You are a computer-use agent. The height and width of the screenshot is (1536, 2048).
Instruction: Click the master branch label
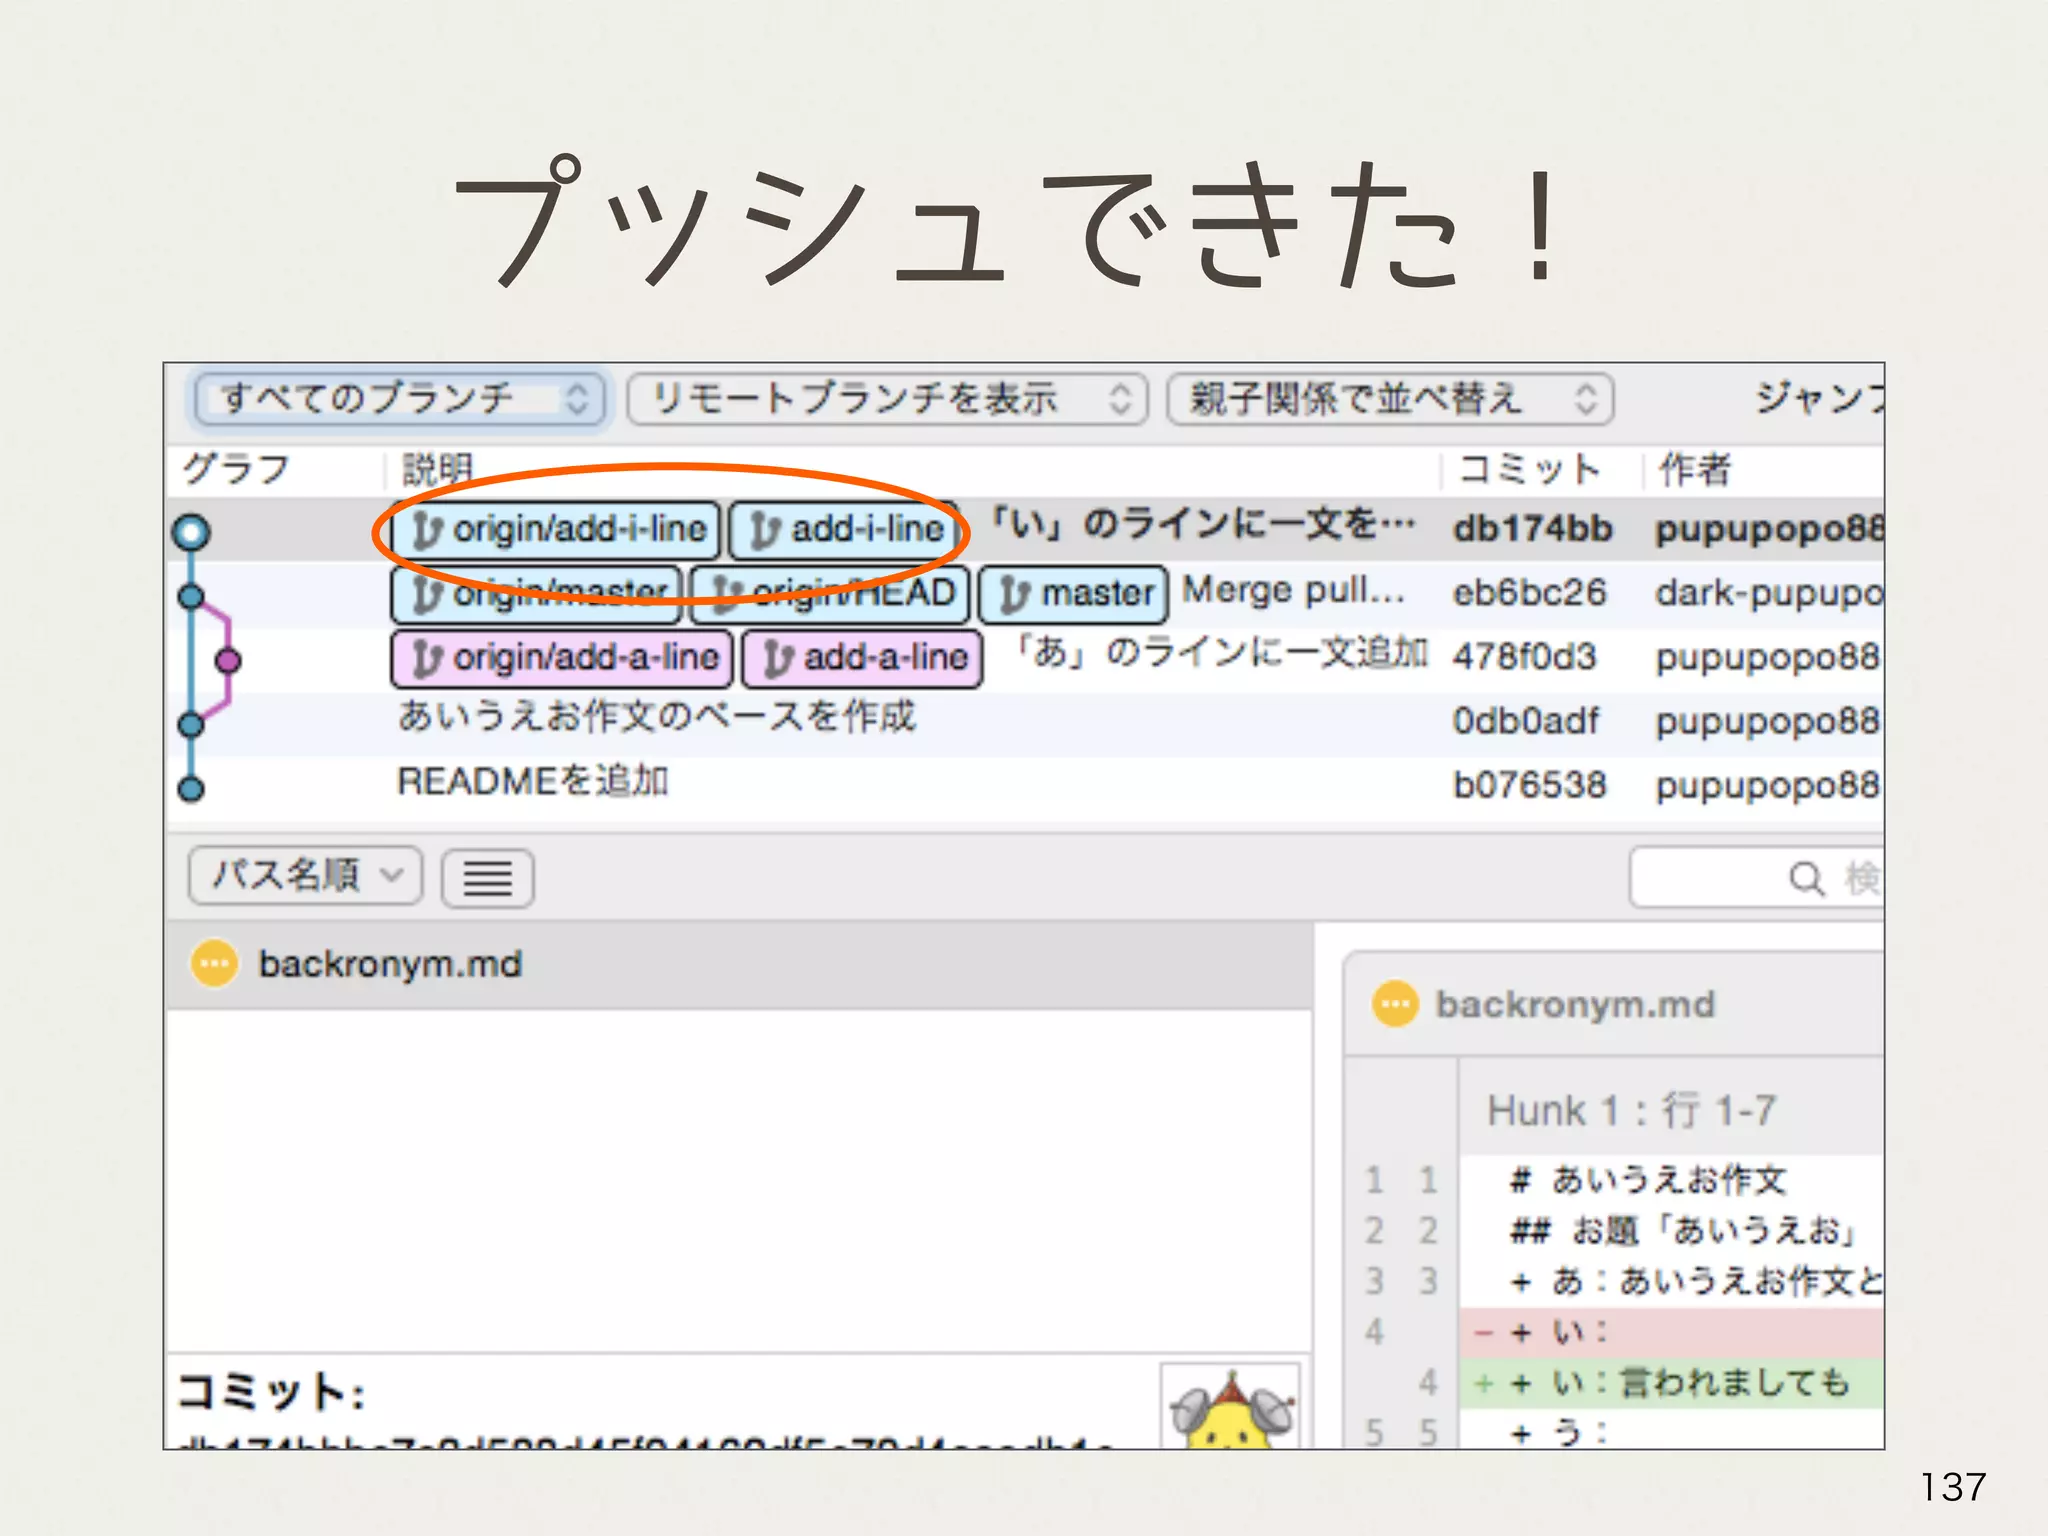1073,594
